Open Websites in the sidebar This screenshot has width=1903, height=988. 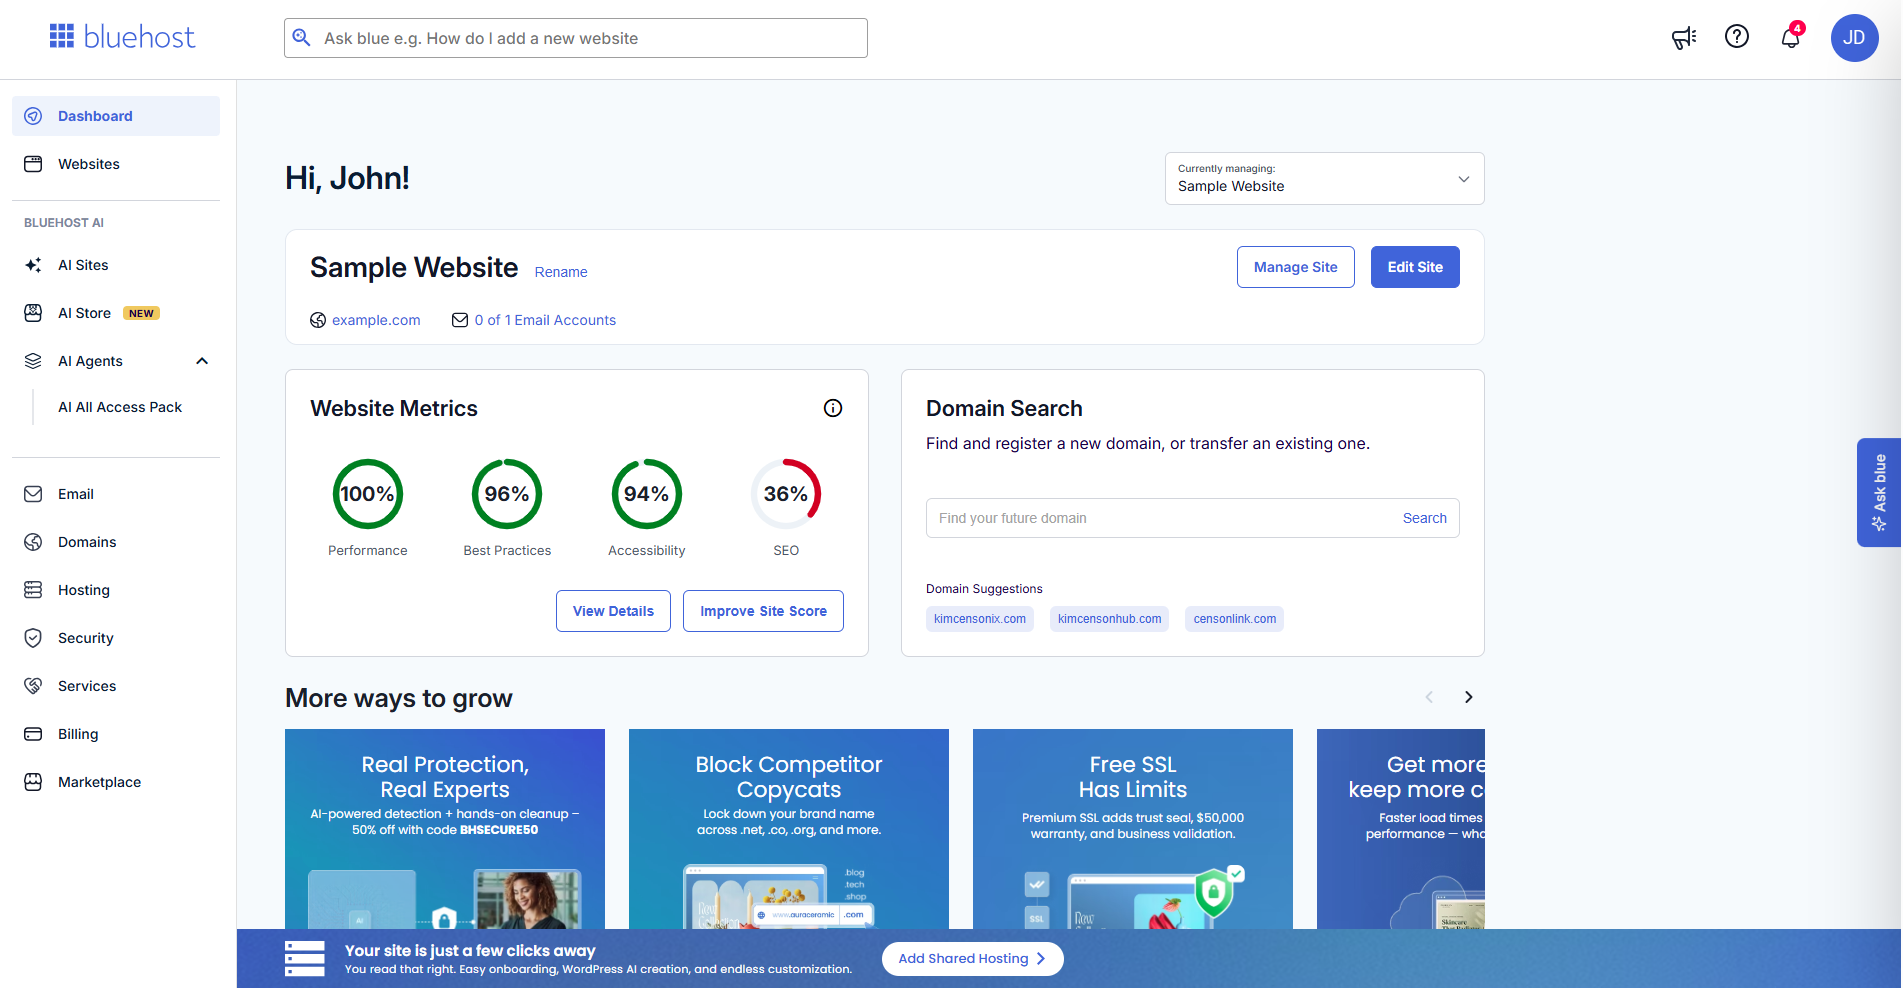(x=116, y=164)
